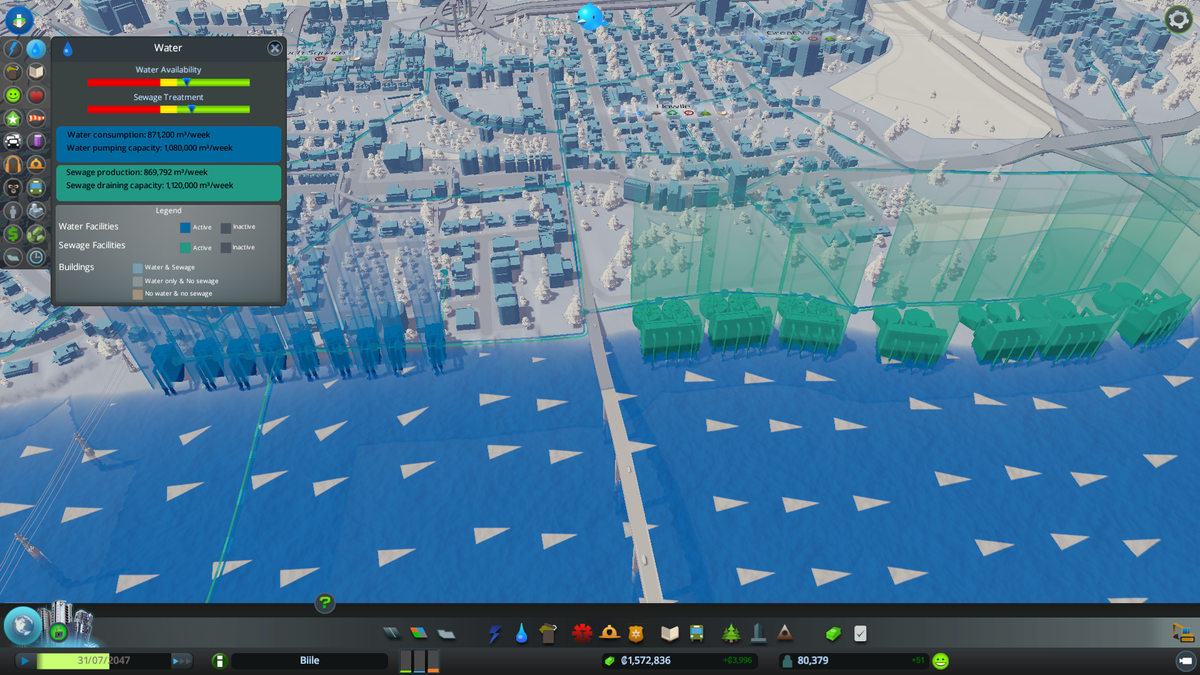The image size is (1200, 675).
Task: Open the Monuments build menu
Action: pyautogui.click(x=785, y=633)
